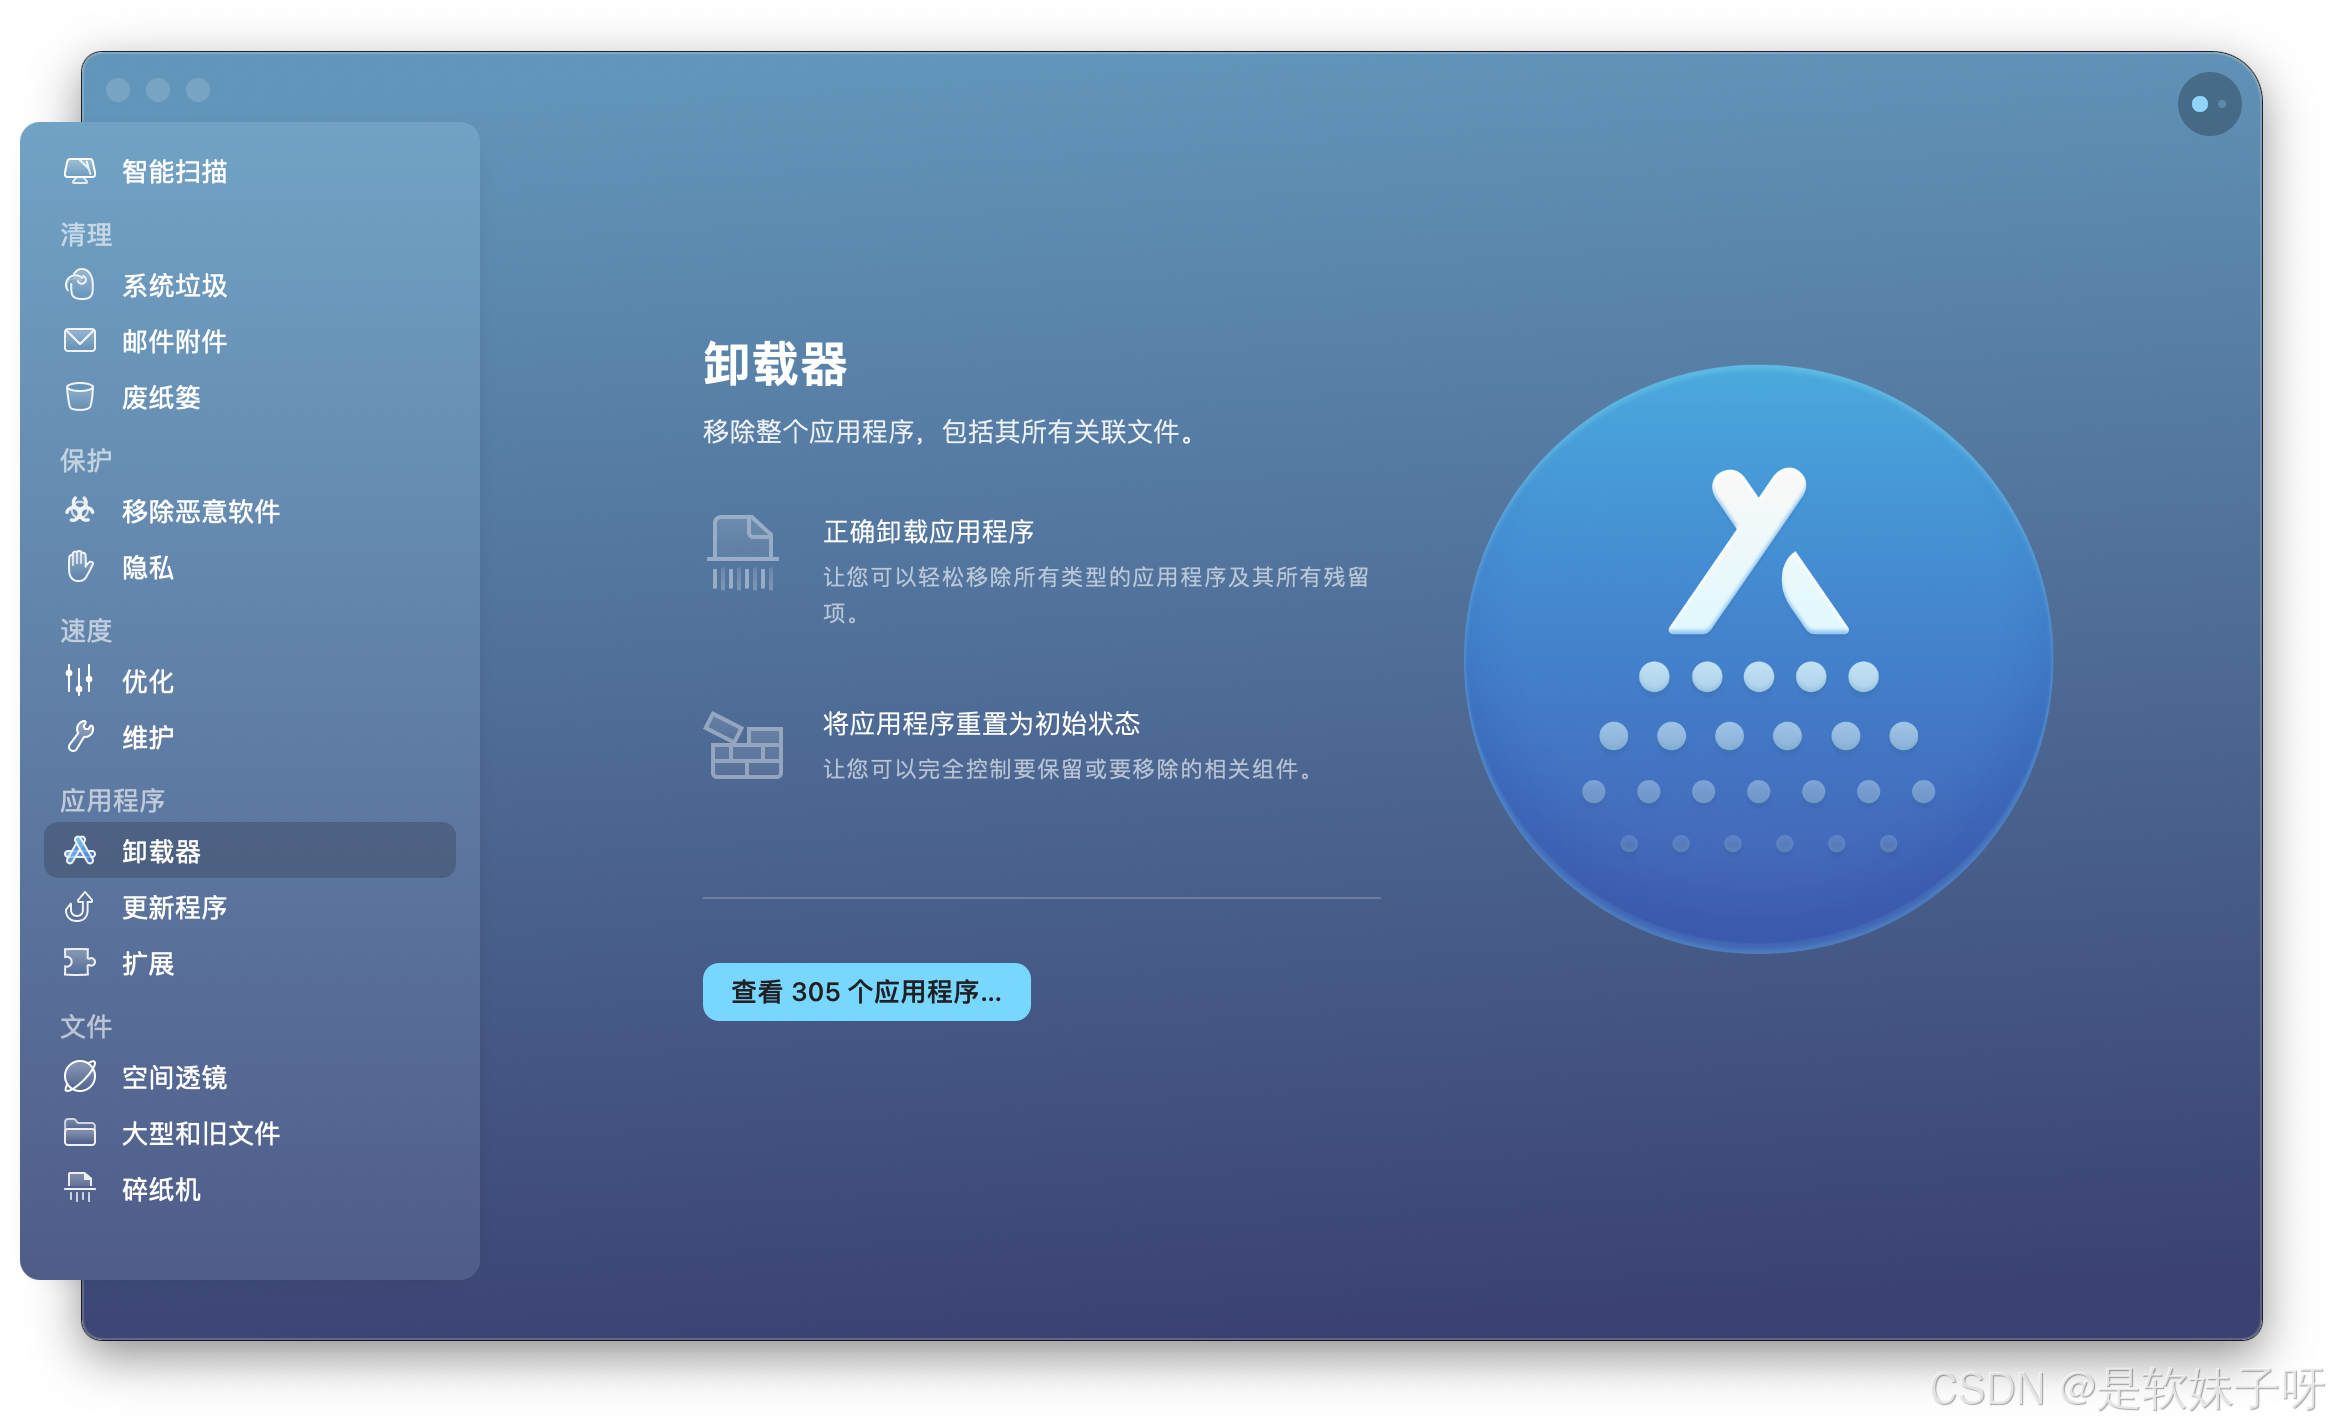
Task: Select 智能扫描 in the sidebar
Action: pos(250,171)
